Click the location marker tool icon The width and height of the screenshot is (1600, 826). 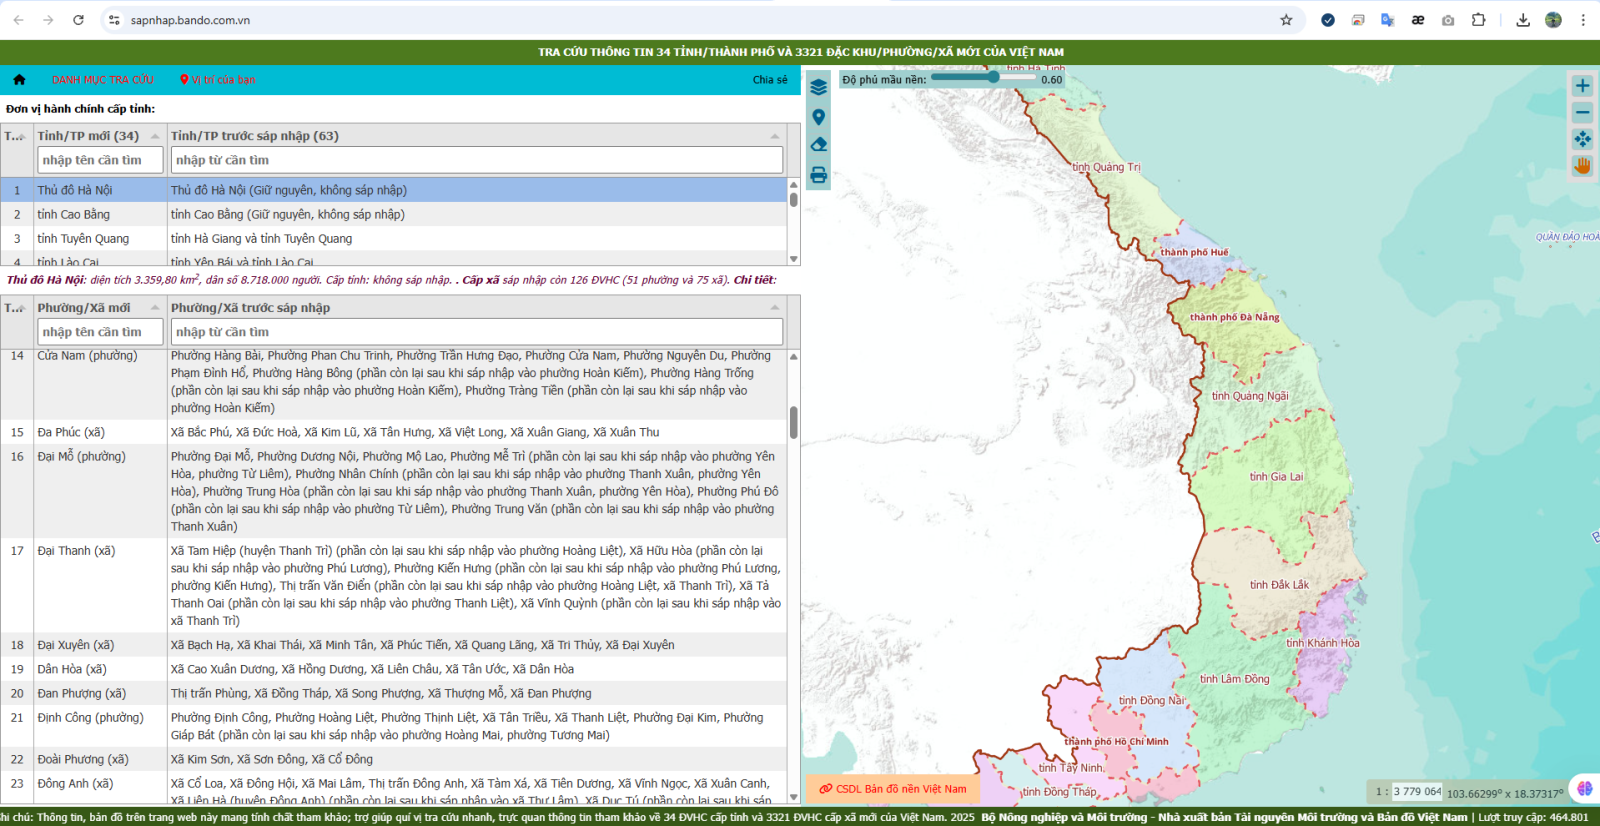tap(818, 117)
